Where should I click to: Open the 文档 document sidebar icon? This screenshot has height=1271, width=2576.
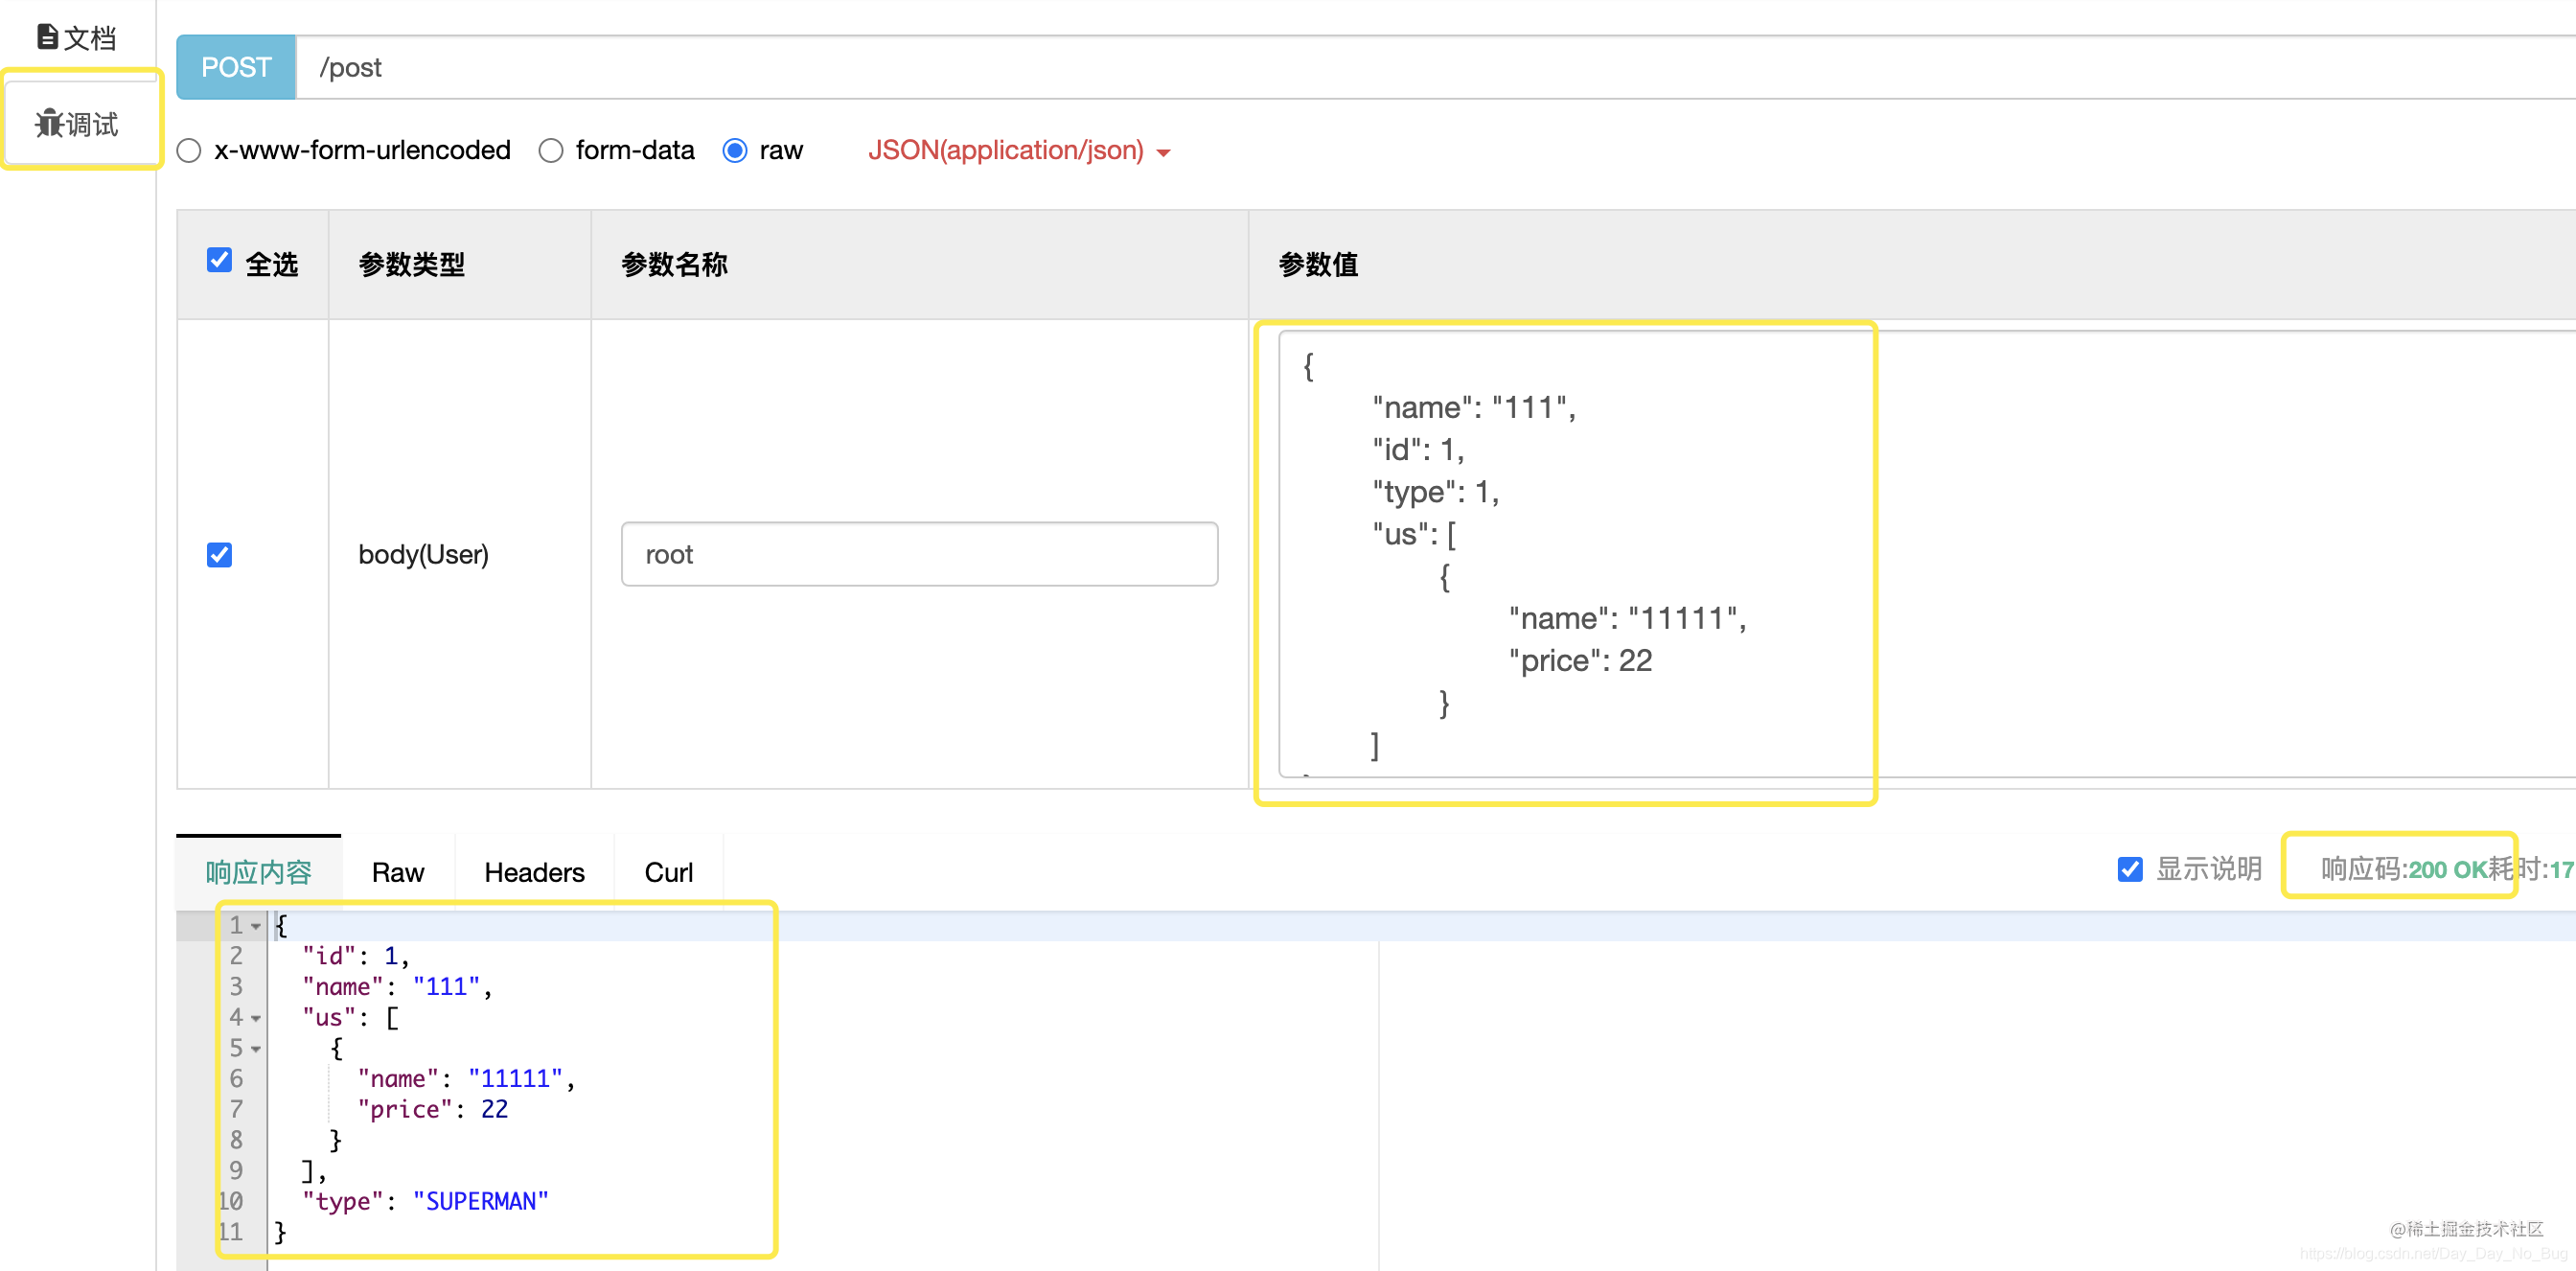tap(48, 37)
